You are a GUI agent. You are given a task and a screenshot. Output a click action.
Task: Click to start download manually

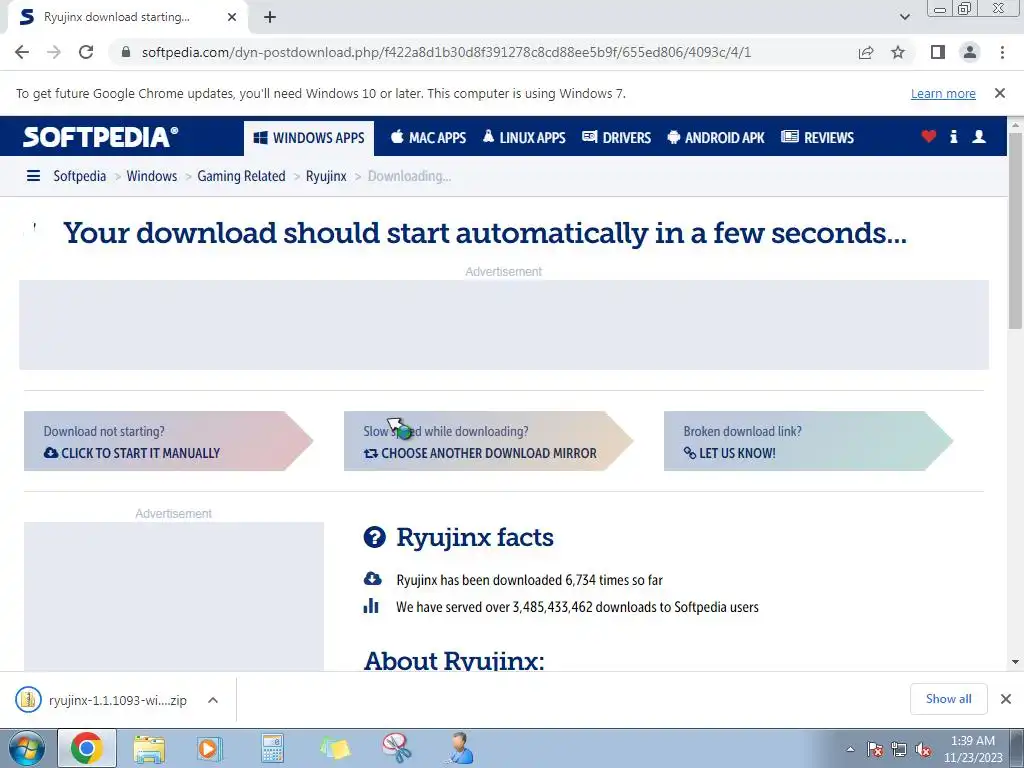tap(168, 441)
